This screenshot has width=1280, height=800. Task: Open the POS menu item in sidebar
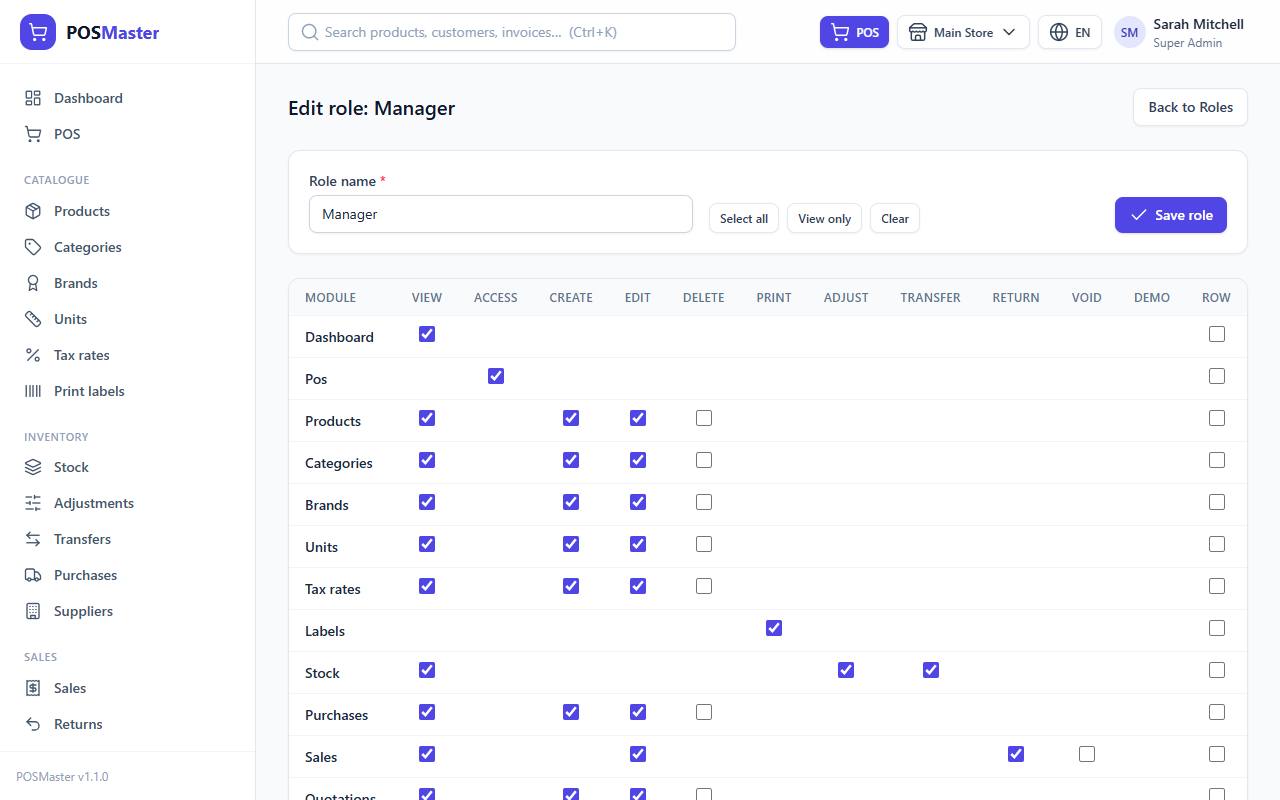click(x=127, y=134)
